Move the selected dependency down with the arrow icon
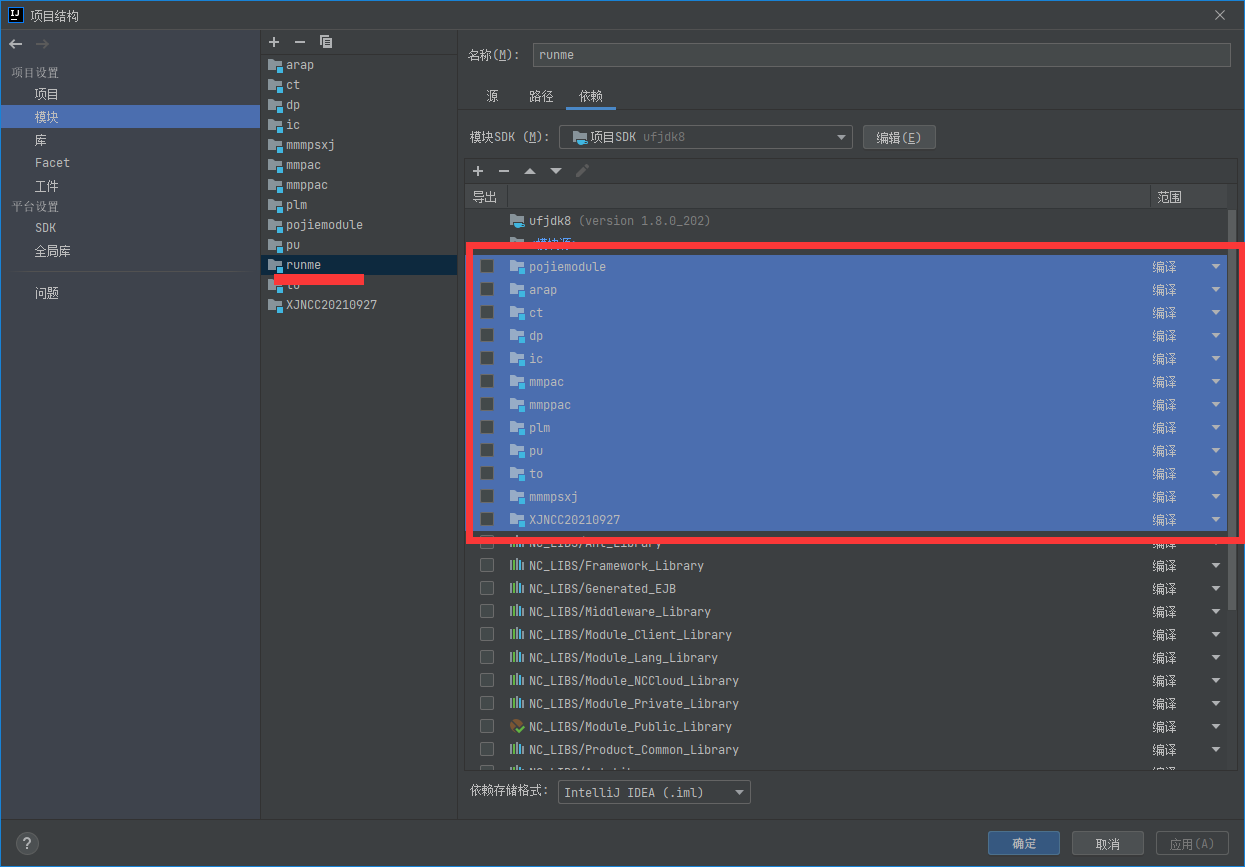Screen dimensions: 1245x867 (556, 171)
